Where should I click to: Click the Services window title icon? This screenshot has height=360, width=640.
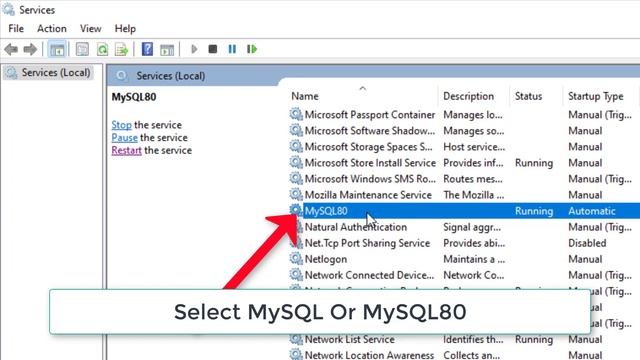(9, 9)
